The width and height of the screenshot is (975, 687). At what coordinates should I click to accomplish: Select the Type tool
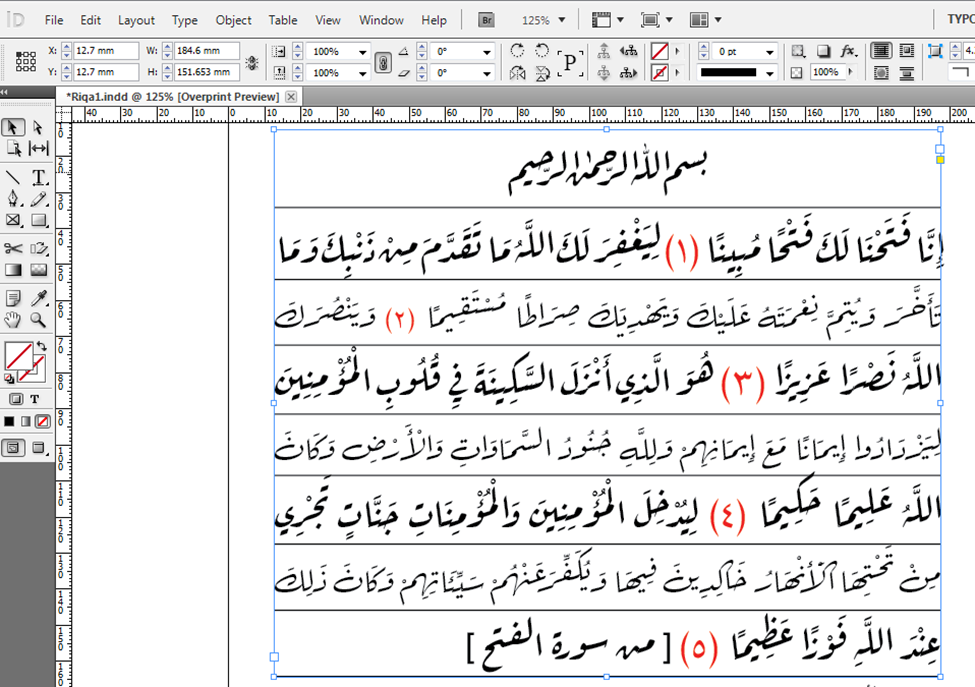point(39,178)
